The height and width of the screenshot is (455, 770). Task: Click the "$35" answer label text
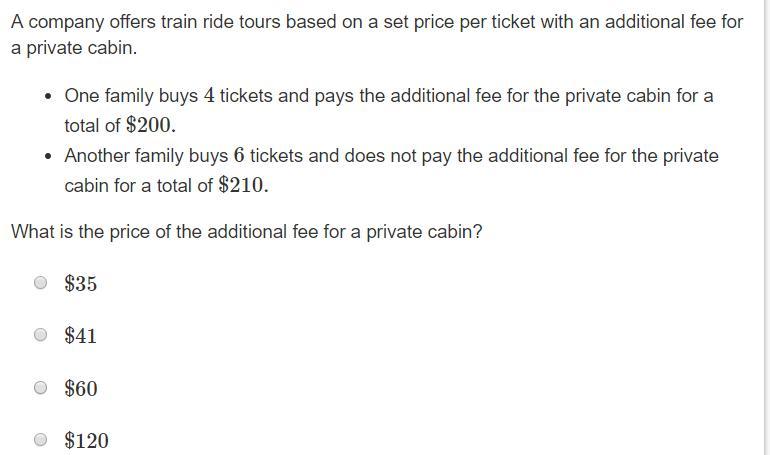(81, 284)
